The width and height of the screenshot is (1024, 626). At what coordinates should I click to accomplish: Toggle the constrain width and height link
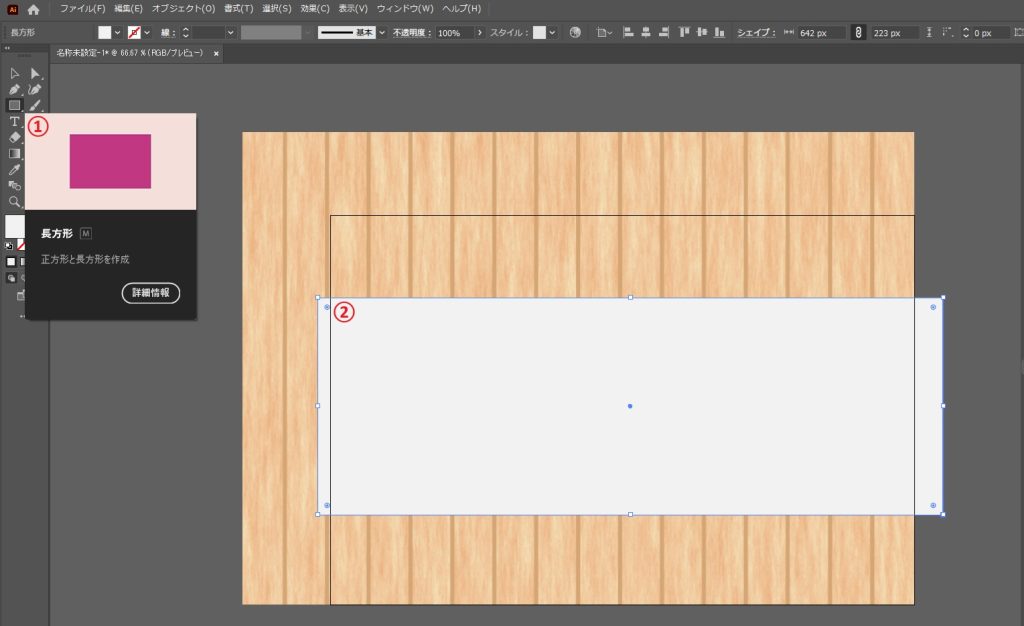(858, 33)
